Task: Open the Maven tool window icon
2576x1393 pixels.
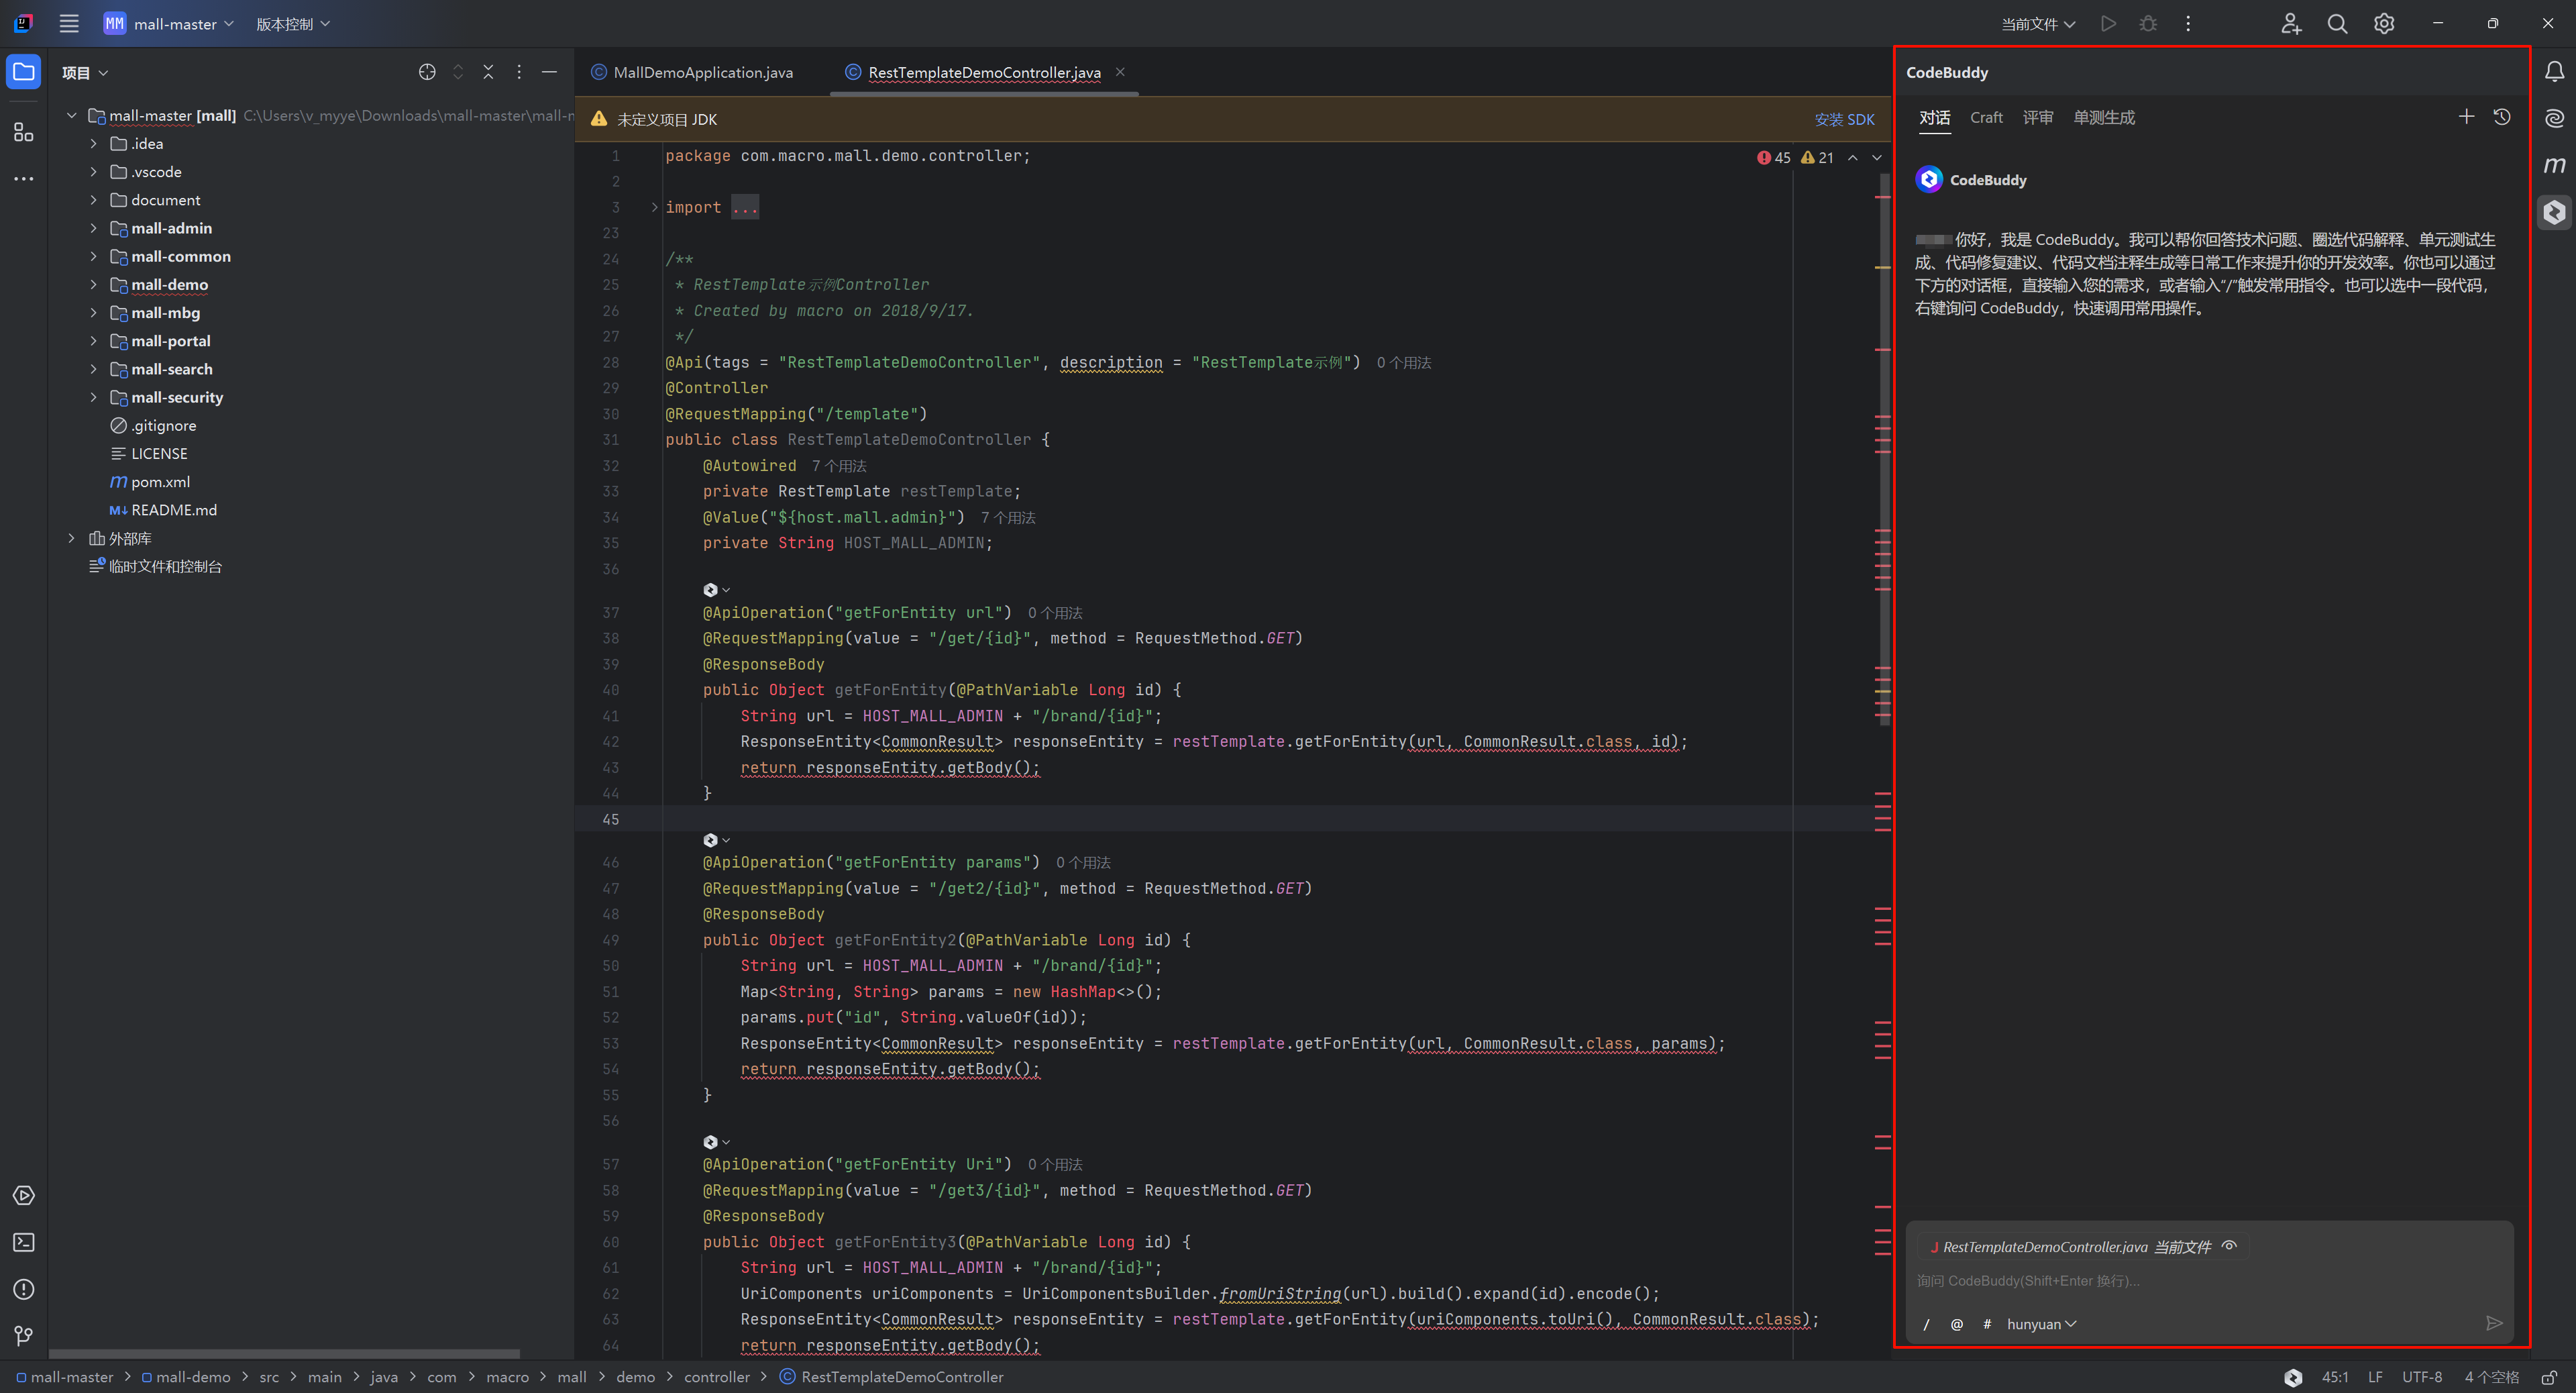Action: (2554, 165)
